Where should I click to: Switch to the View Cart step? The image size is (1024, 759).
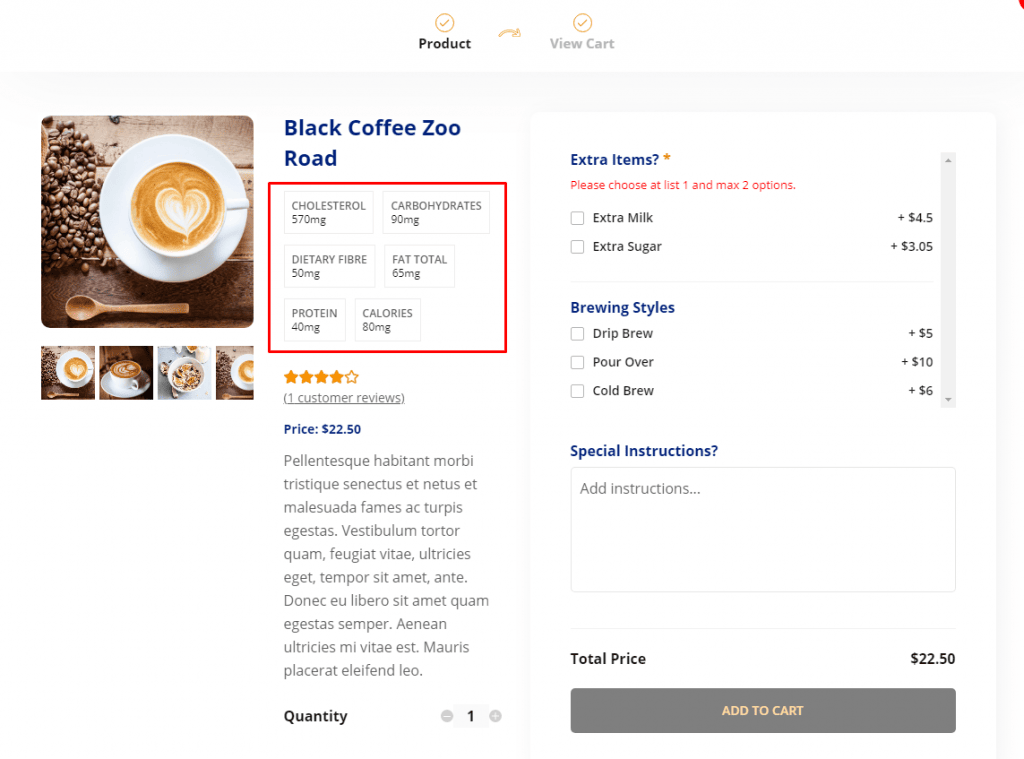coord(582,44)
